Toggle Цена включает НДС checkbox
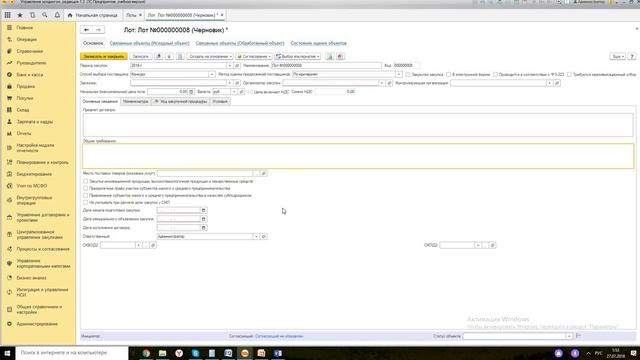Viewport: 640px width, 360px height. [x=250, y=92]
